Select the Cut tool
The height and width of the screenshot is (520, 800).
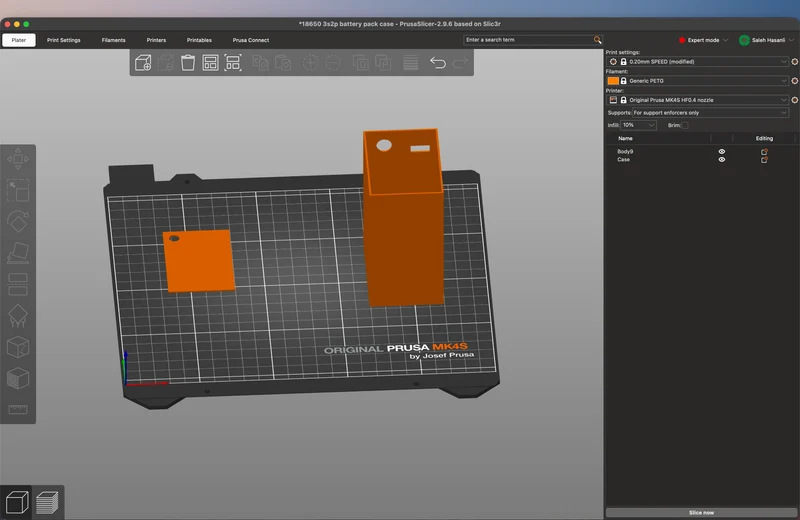(x=18, y=284)
